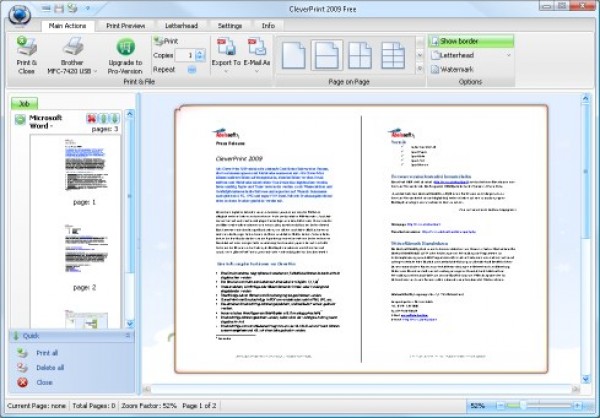This screenshot has width=600, height=418.
Task: Click the preview vertical scrollbar down arrow
Action: (x=585, y=379)
